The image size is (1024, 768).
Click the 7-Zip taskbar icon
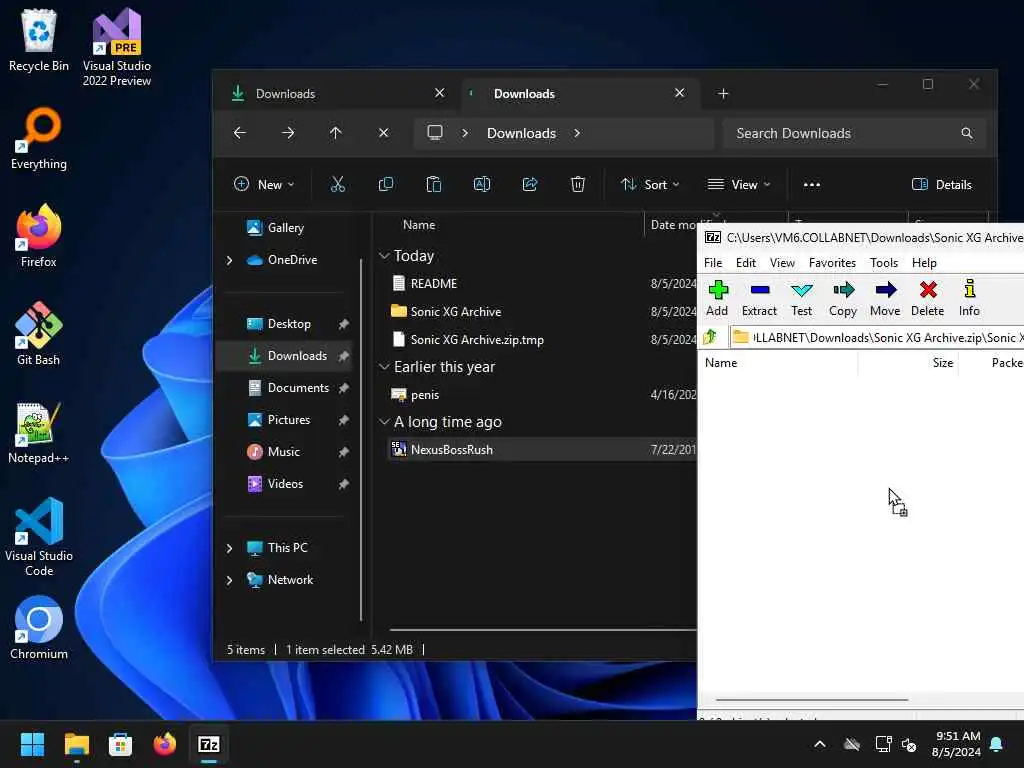click(x=209, y=744)
